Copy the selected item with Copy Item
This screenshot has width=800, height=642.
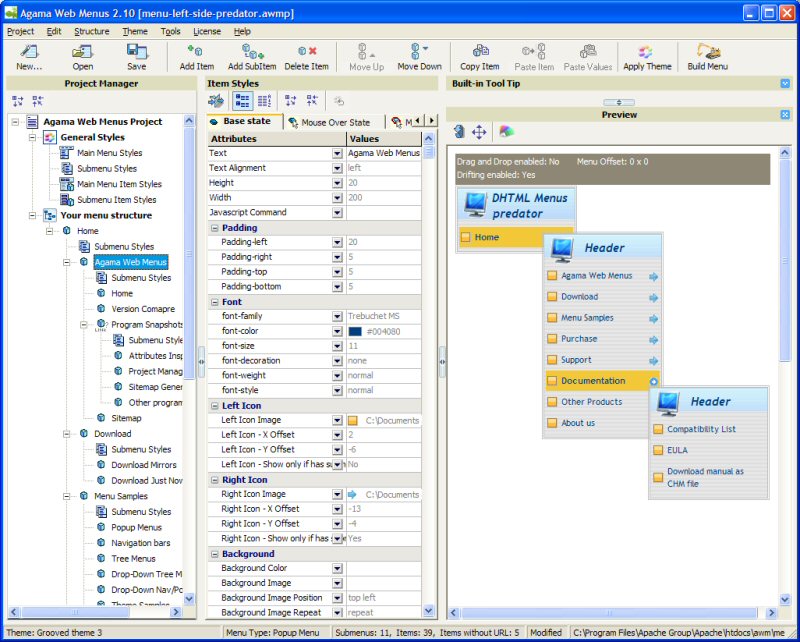tap(480, 57)
